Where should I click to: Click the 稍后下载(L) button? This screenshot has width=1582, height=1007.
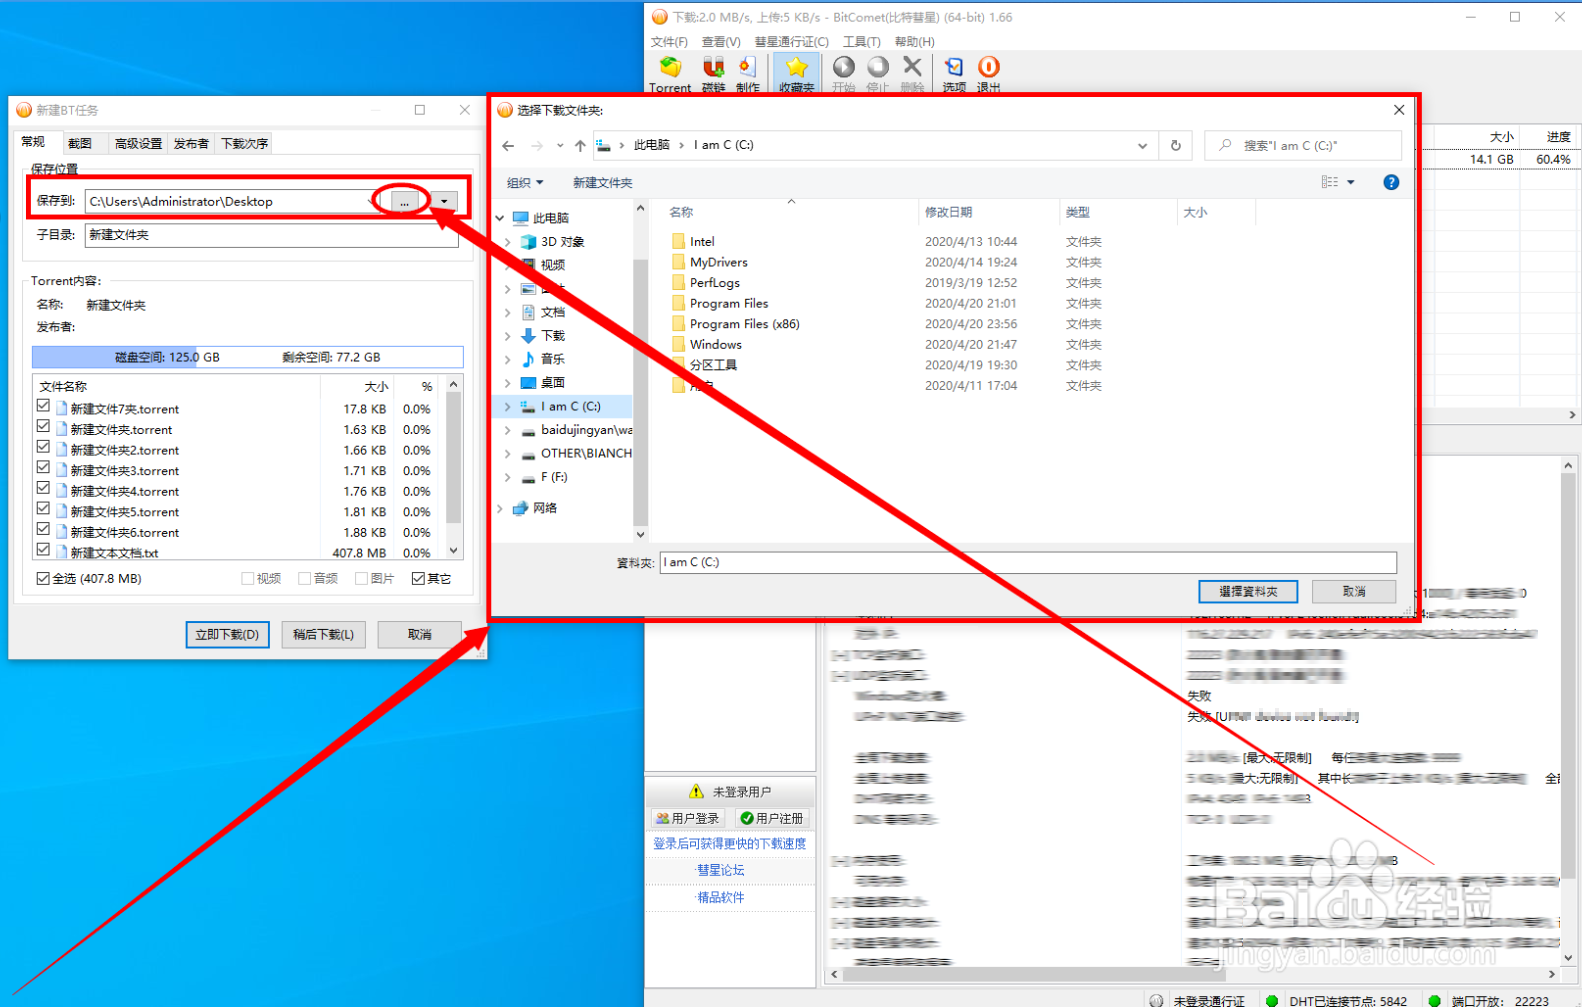[323, 635]
